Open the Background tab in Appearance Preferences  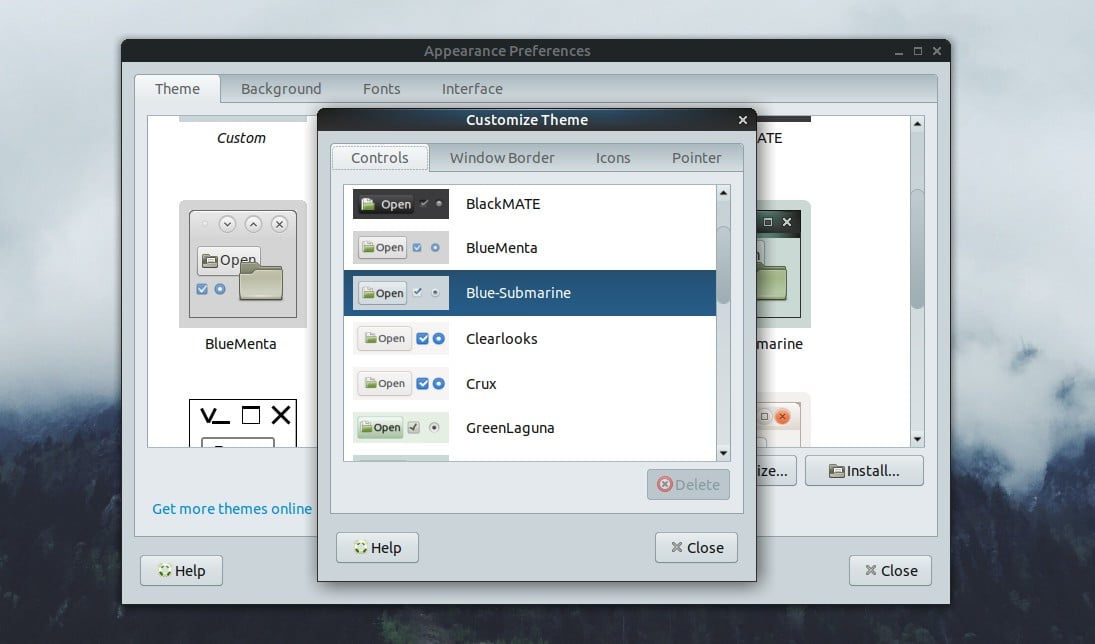[281, 89]
